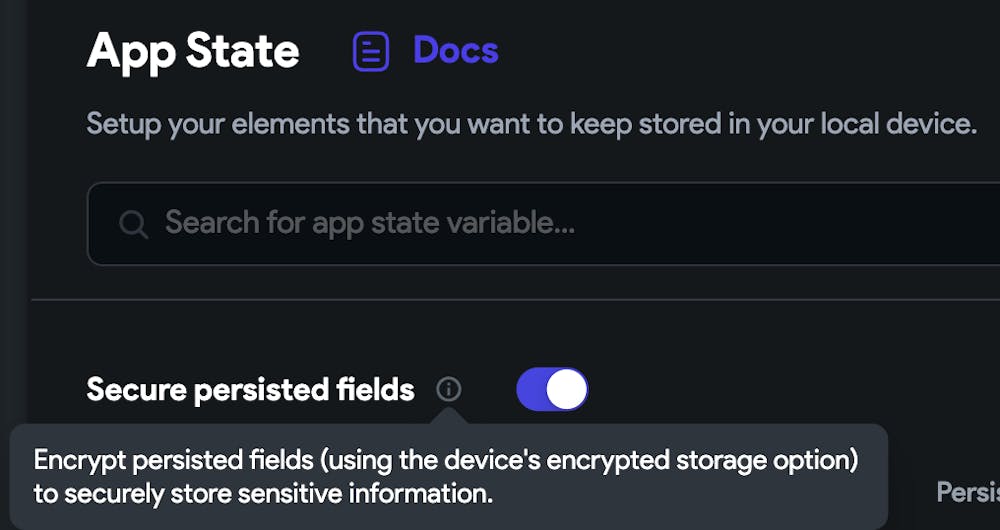Click the "to securely store sensitive information" tooltip line
The width and height of the screenshot is (1000, 530).
(x=264, y=494)
